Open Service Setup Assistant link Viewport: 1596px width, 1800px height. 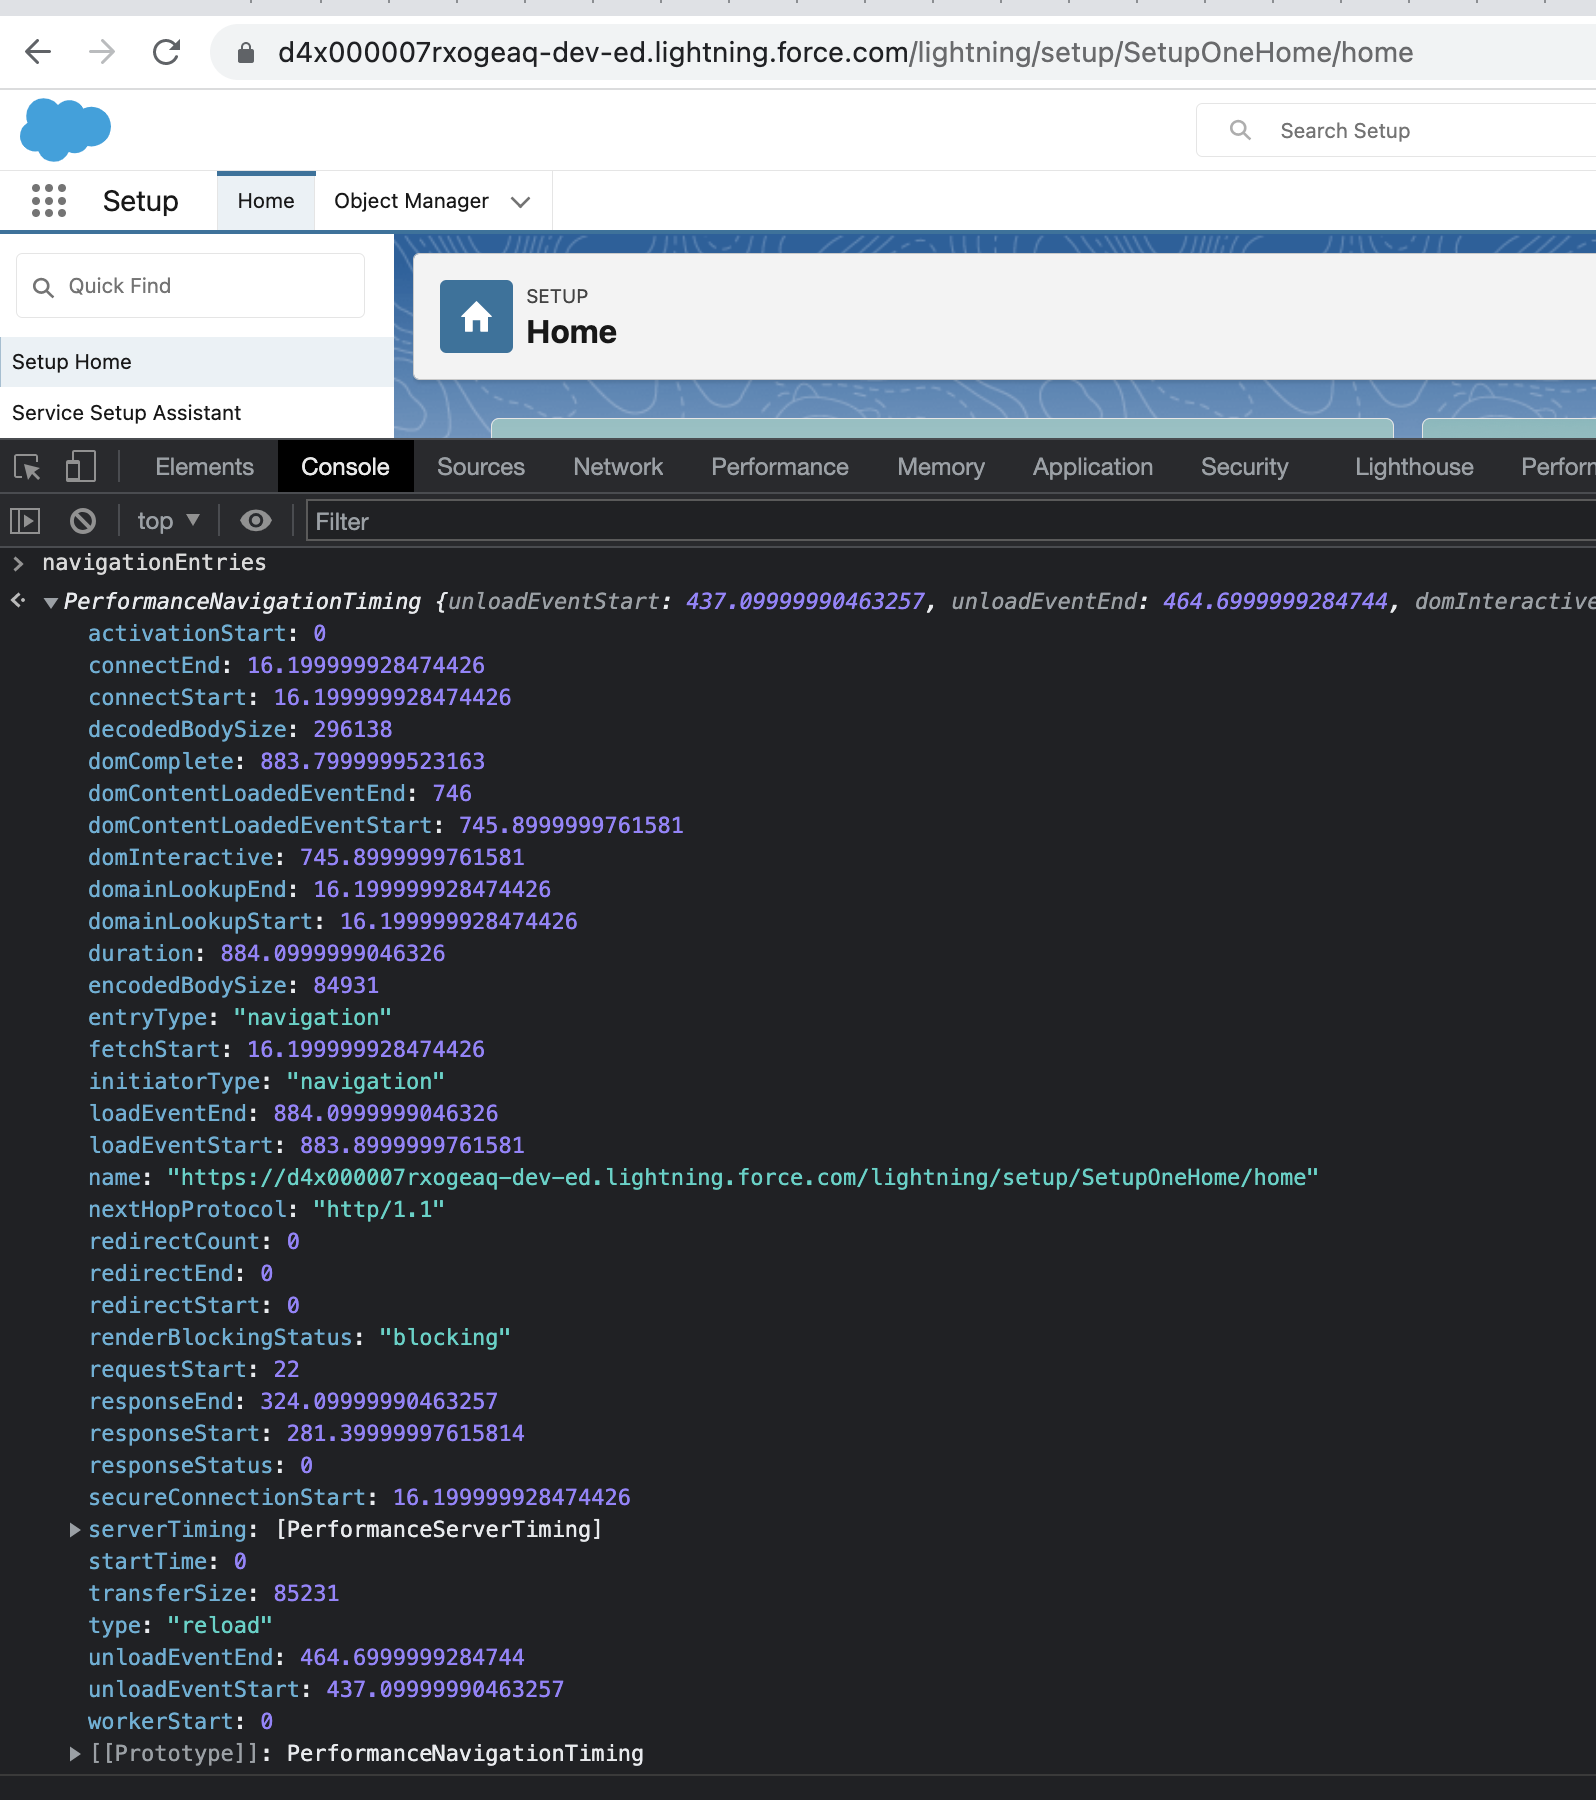coord(126,413)
